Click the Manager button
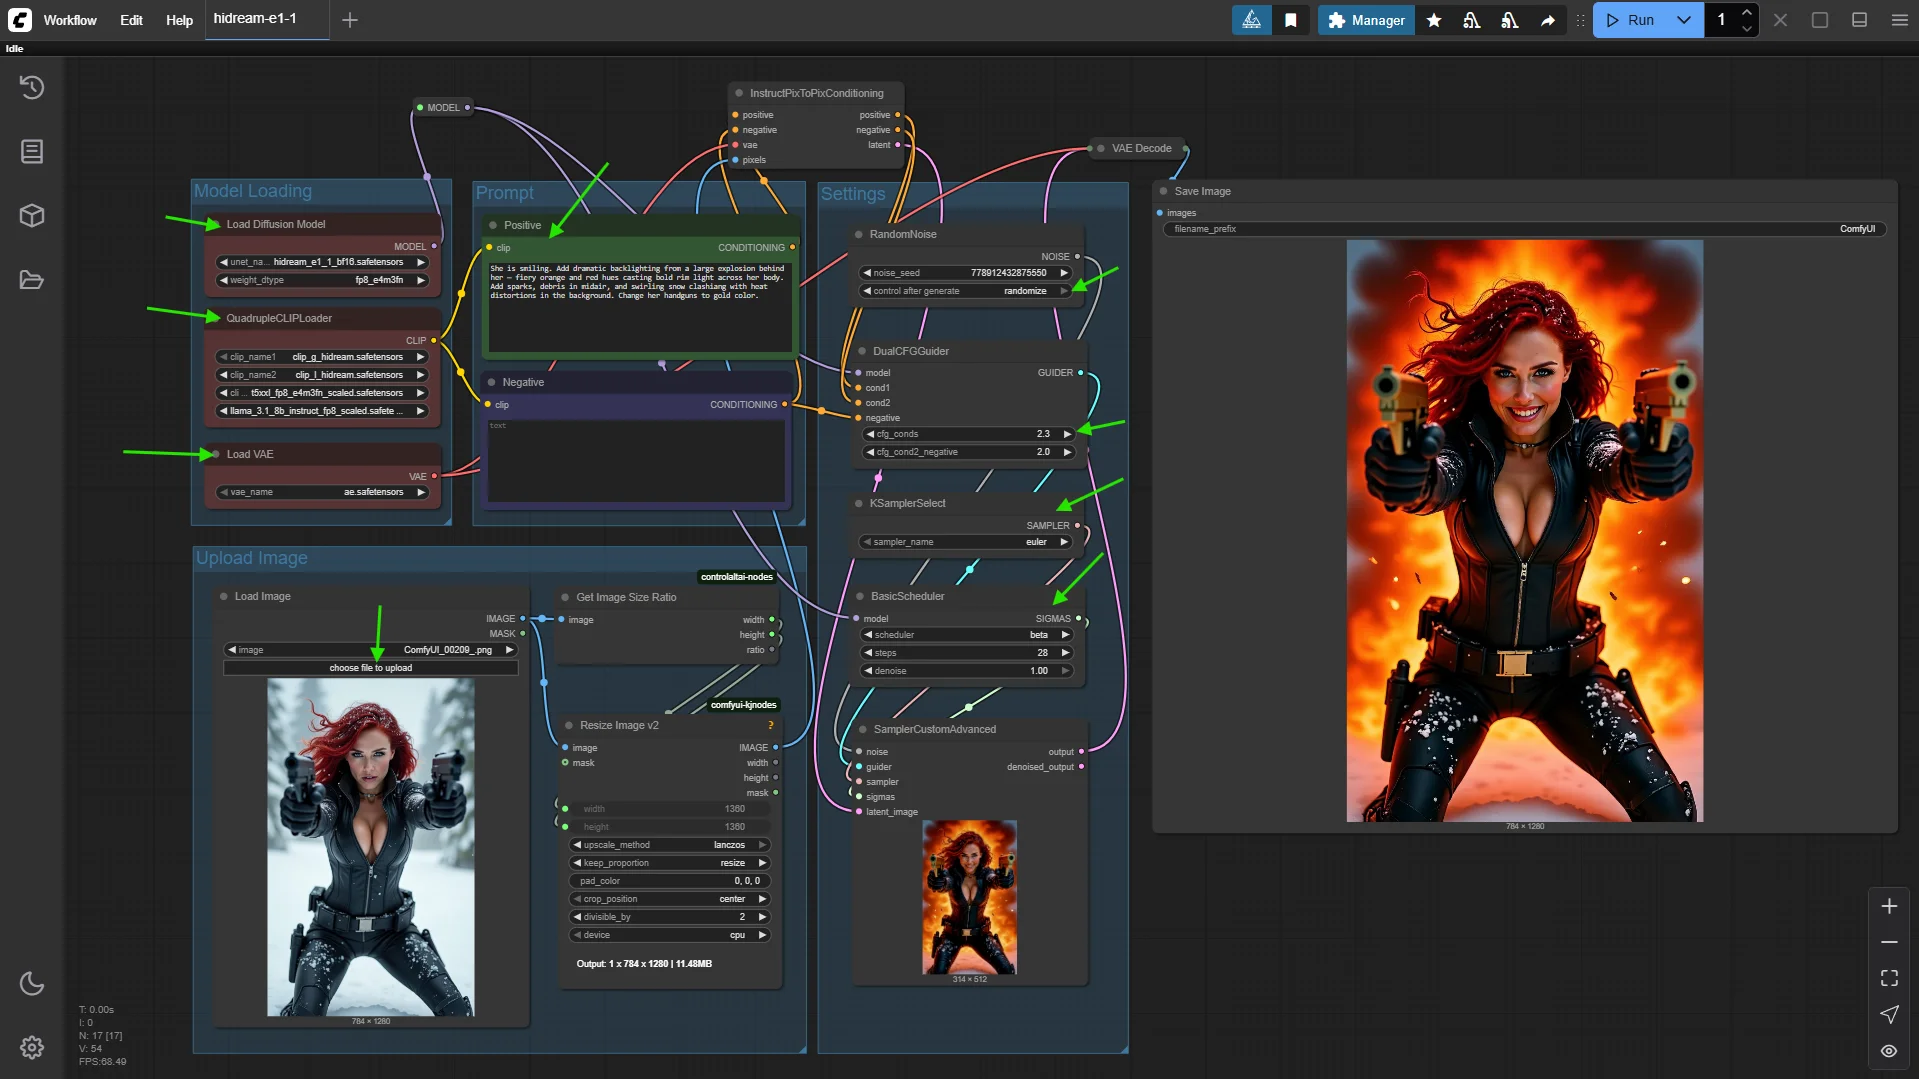 tap(1366, 20)
